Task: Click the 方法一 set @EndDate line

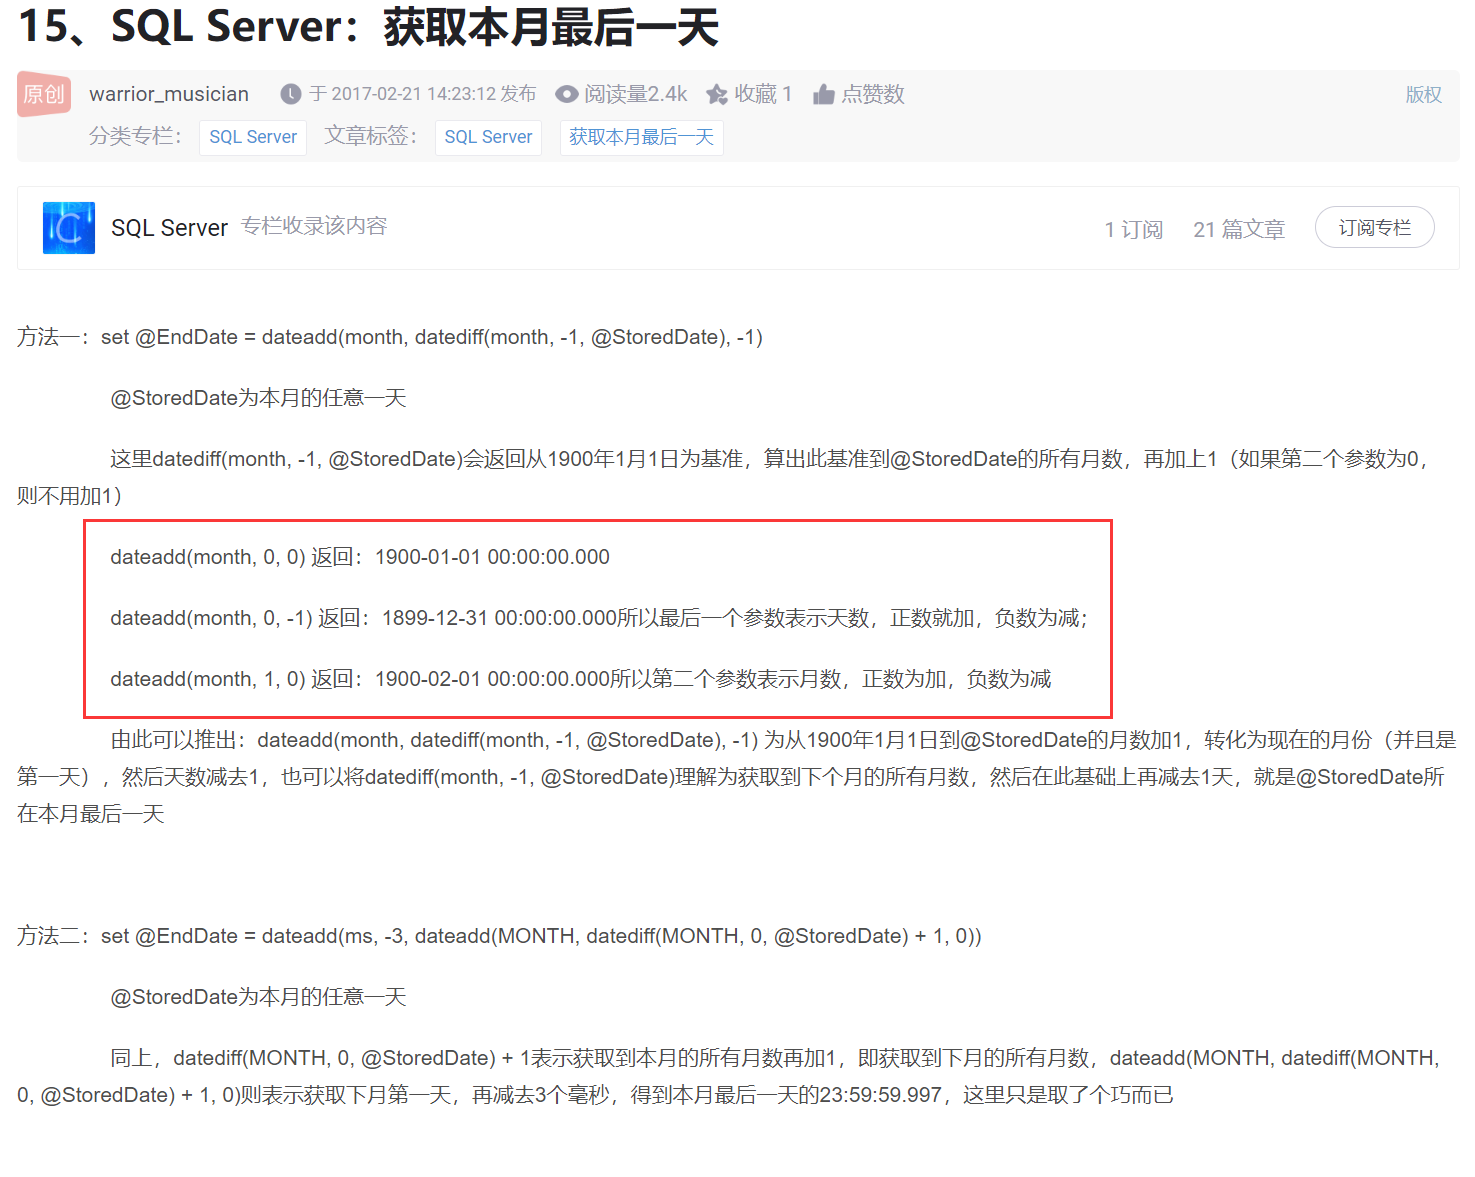Action: point(390,337)
